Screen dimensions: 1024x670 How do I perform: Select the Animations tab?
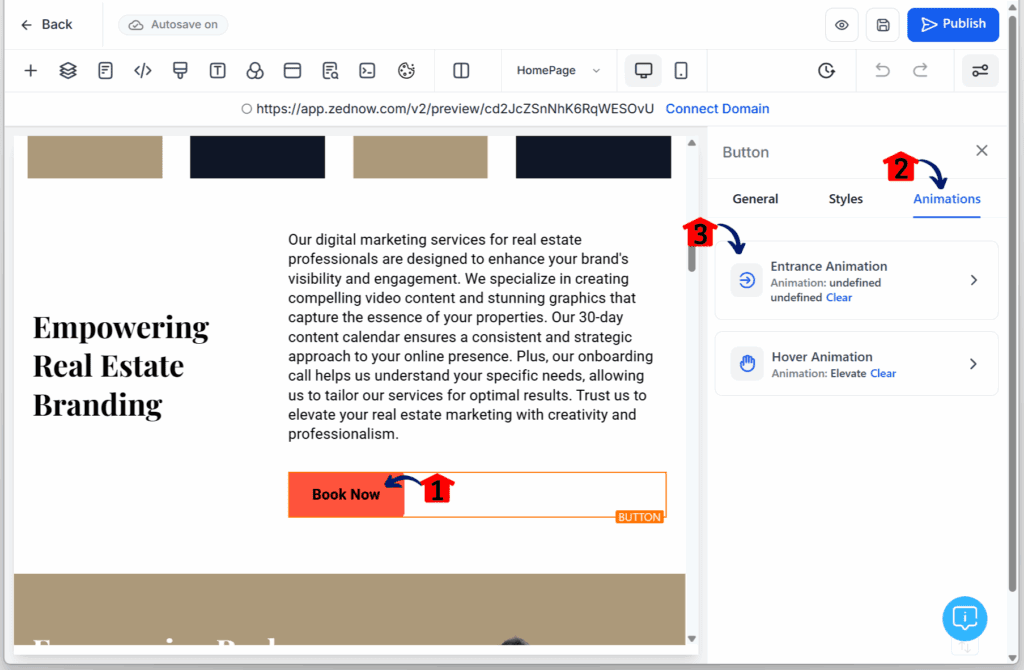pyautogui.click(x=947, y=199)
